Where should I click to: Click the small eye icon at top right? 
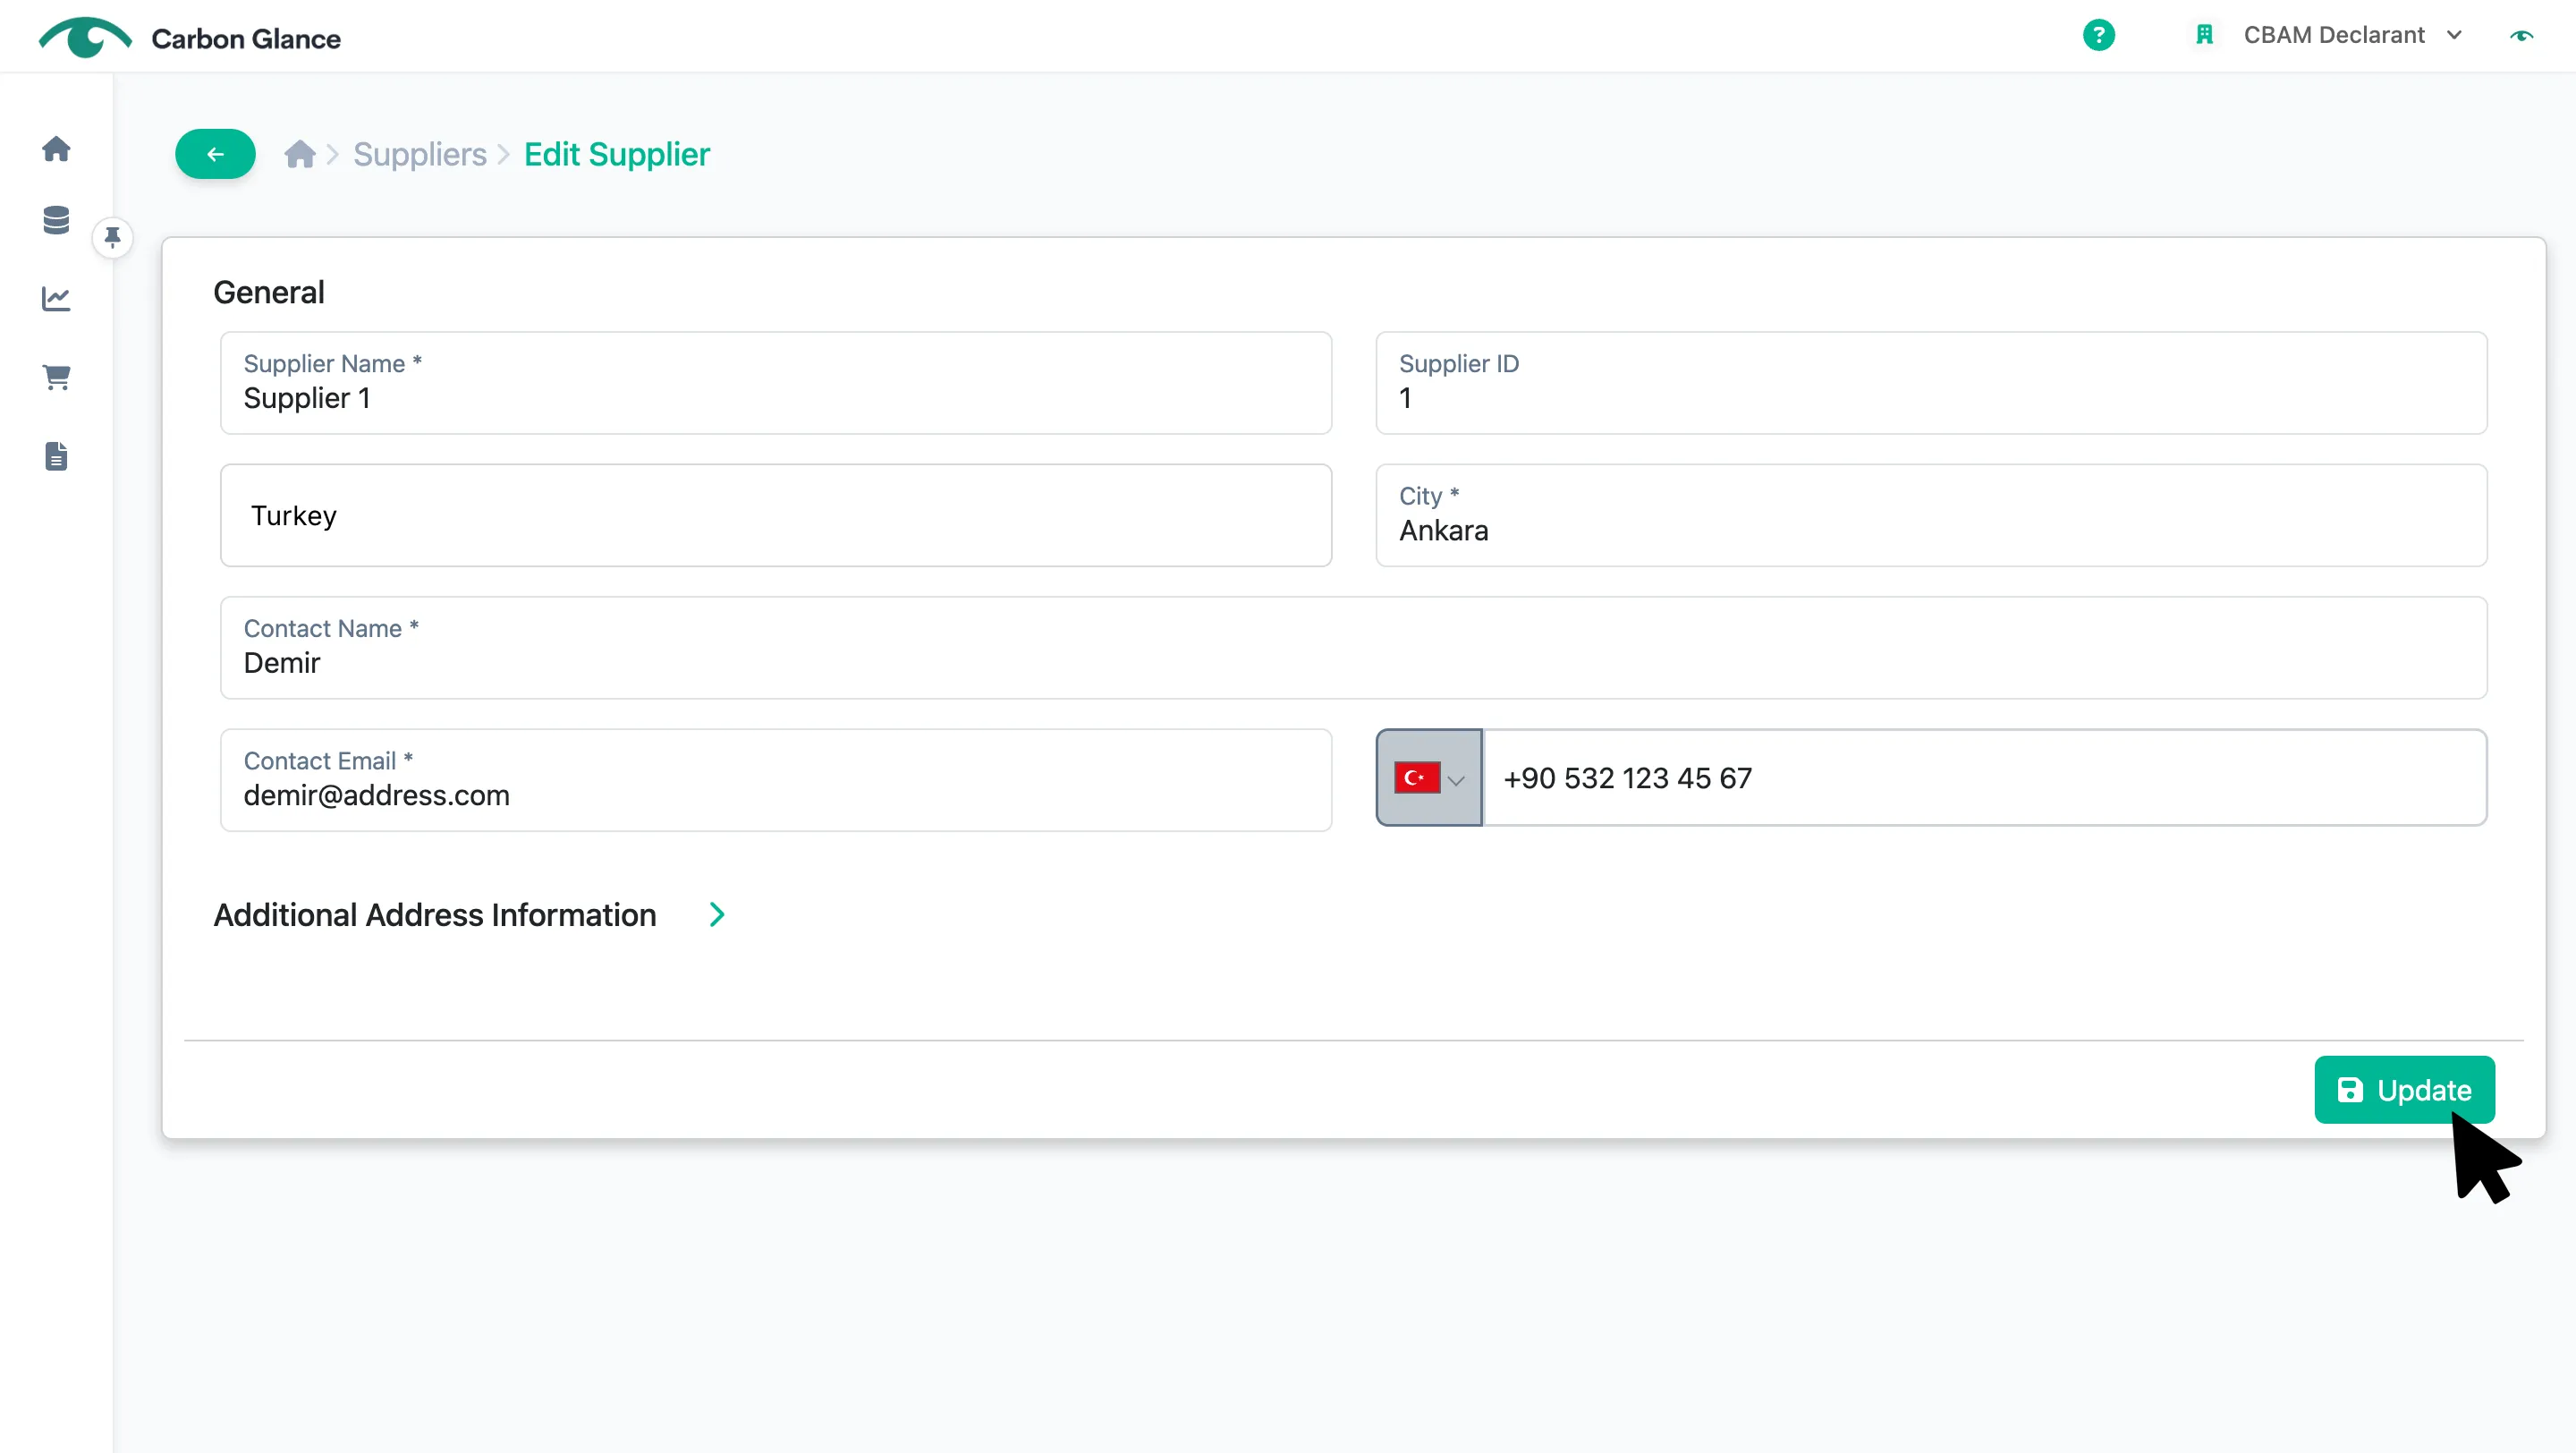tap(2521, 36)
